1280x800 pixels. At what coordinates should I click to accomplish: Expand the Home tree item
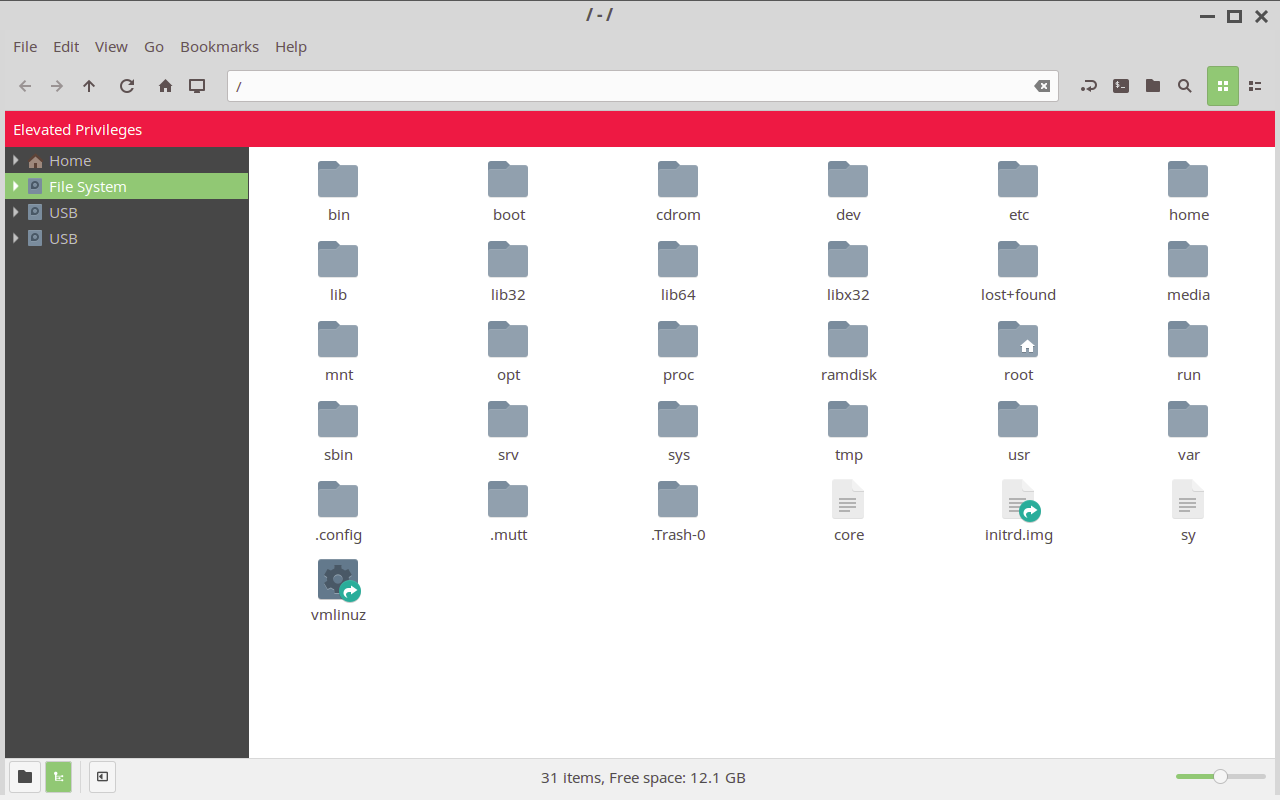tap(15, 160)
